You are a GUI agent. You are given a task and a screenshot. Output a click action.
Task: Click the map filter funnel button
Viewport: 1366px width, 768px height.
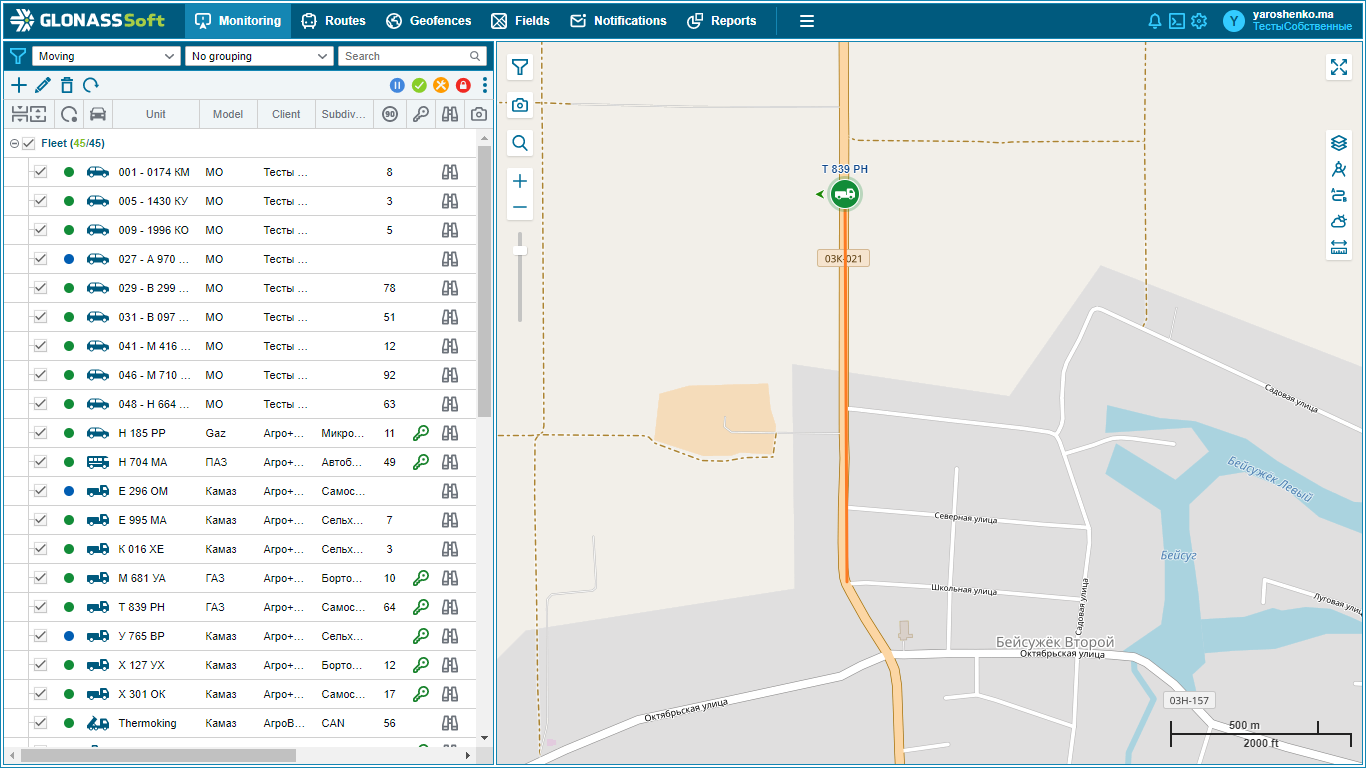click(520, 67)
